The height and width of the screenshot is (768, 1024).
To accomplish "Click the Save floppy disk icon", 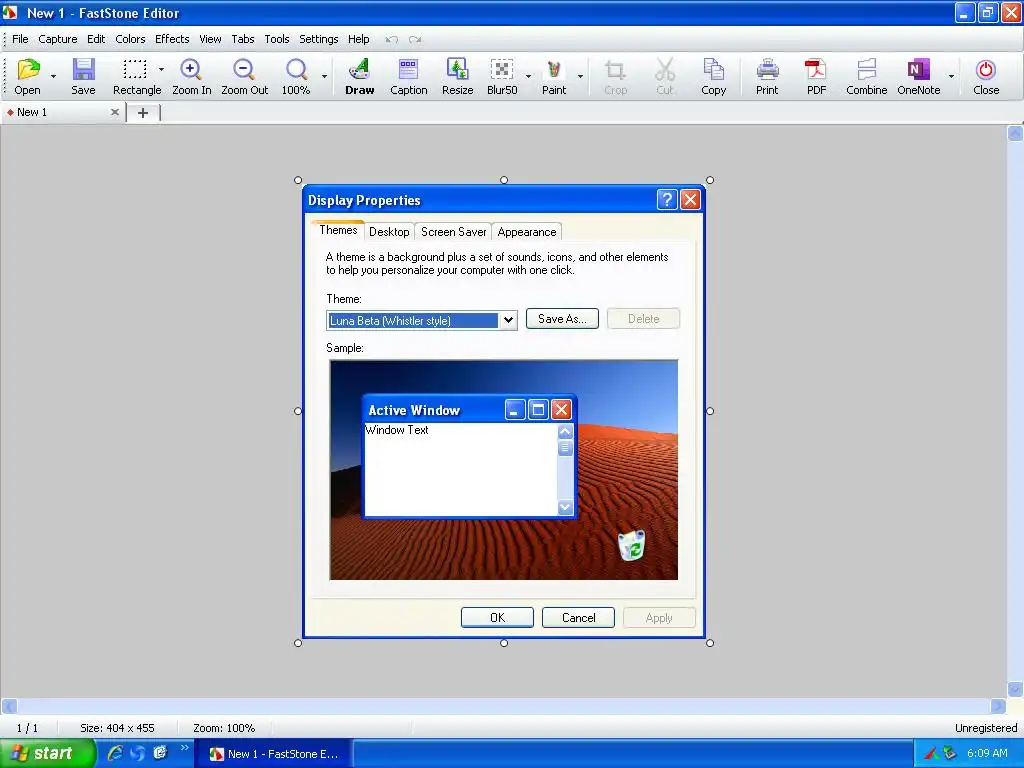I will (x=83, y=76).
